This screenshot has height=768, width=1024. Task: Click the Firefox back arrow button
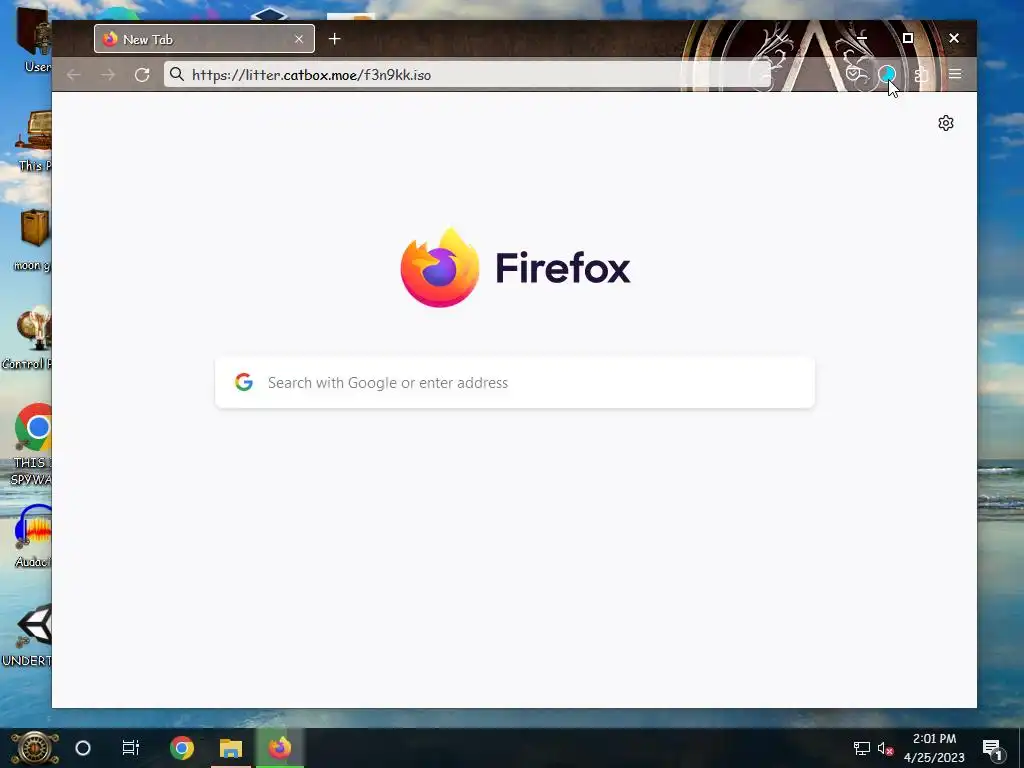(x=74, y=75)
